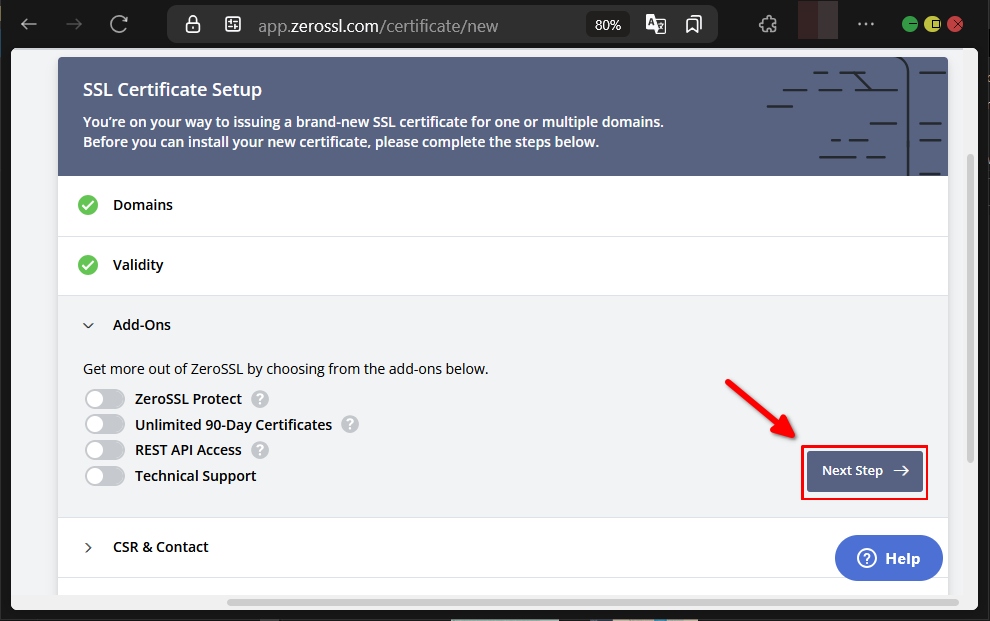Open the CSR & Contact step title

pyautogui.click(x=160, y=547)
